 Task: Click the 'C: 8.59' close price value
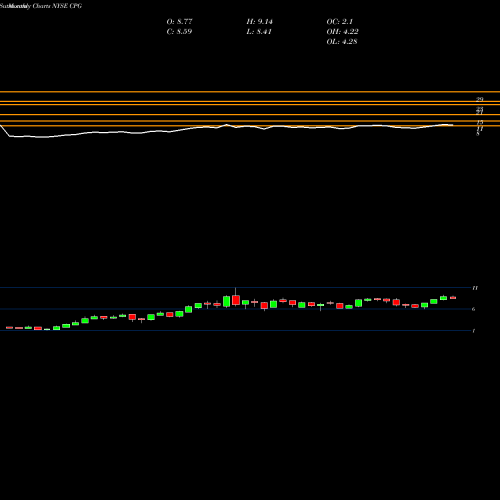[179, 32]
